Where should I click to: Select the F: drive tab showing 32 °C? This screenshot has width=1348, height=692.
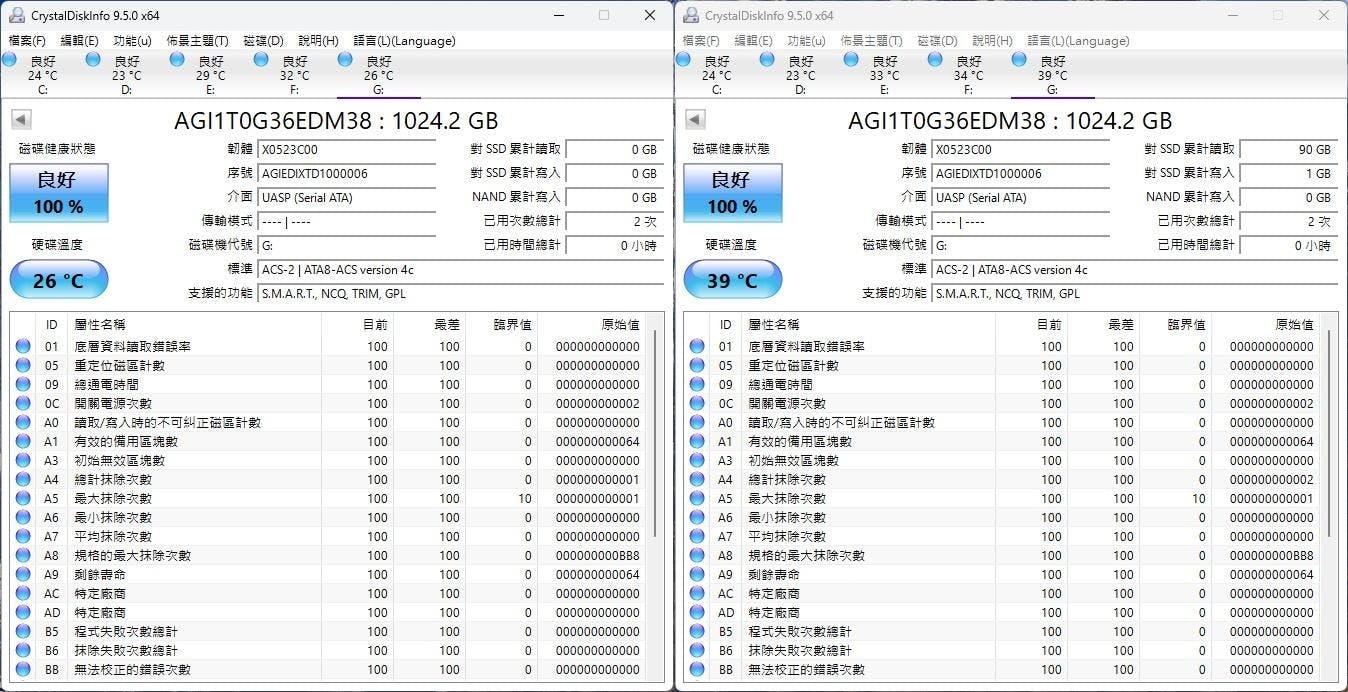coord(294,75)
